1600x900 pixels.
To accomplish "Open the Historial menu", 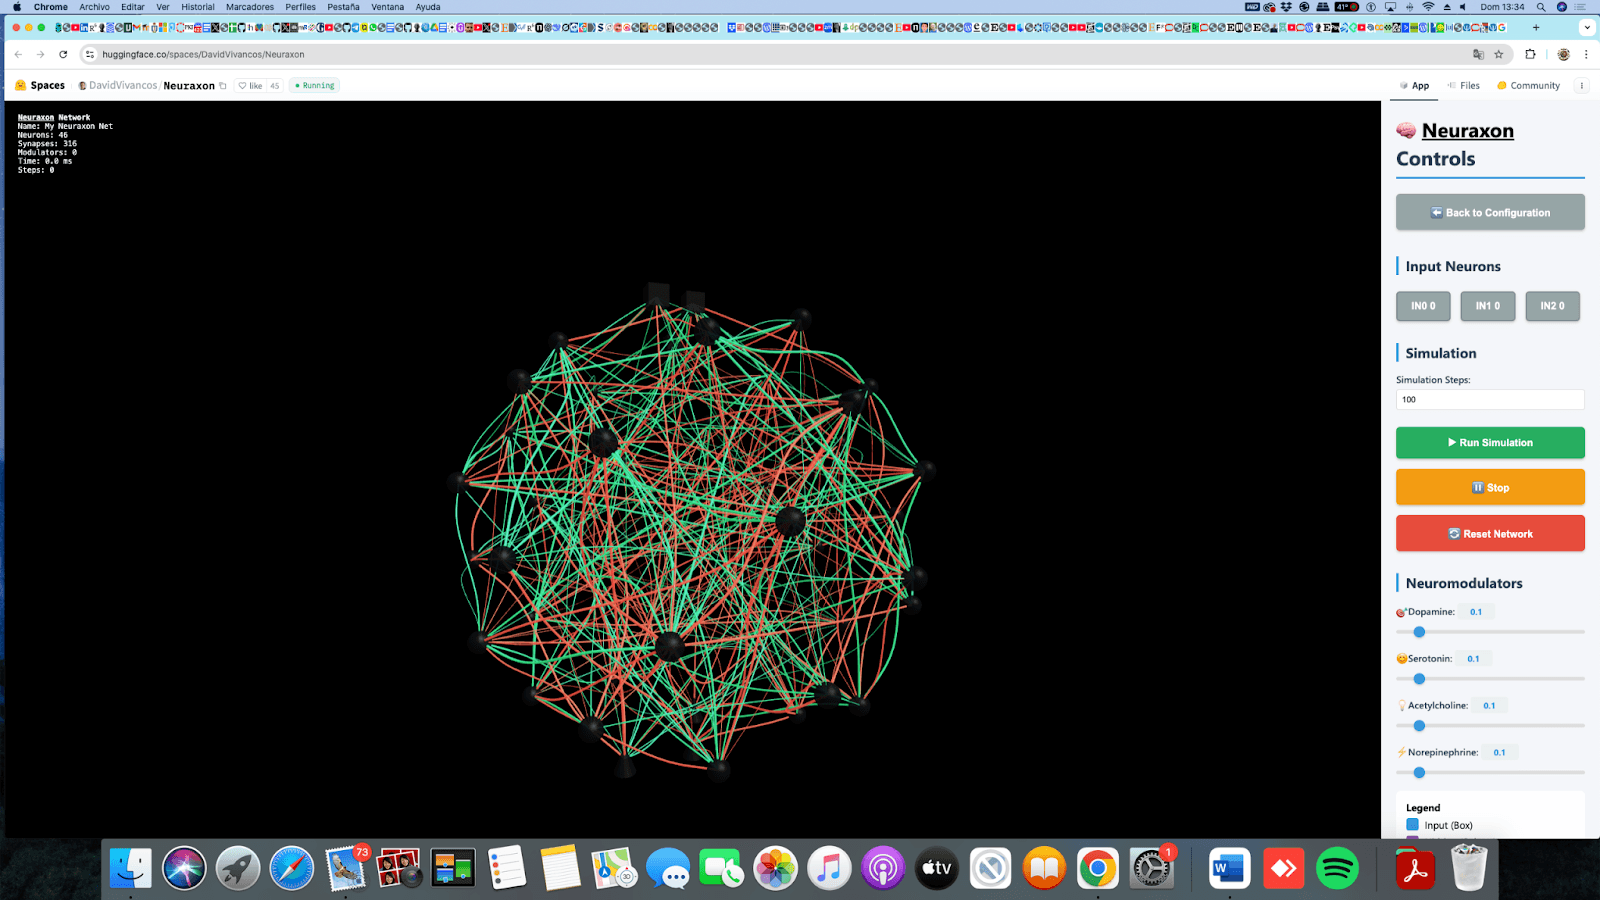I will [197, 7].
